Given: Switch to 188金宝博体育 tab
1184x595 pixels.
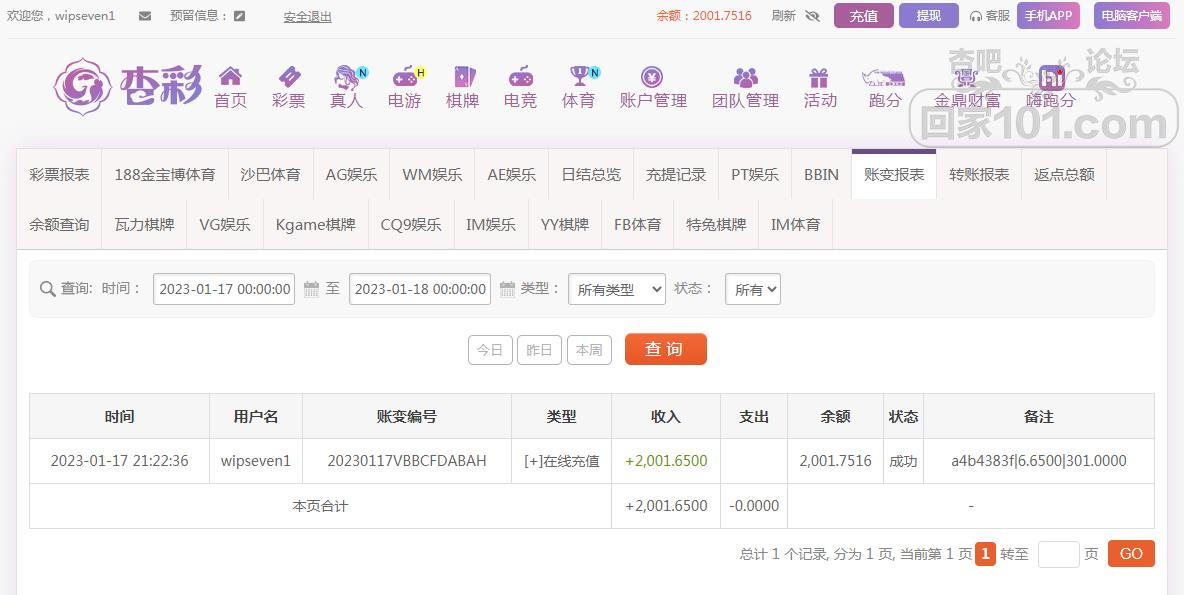Looking at the screenshot, I should point(165,174).
